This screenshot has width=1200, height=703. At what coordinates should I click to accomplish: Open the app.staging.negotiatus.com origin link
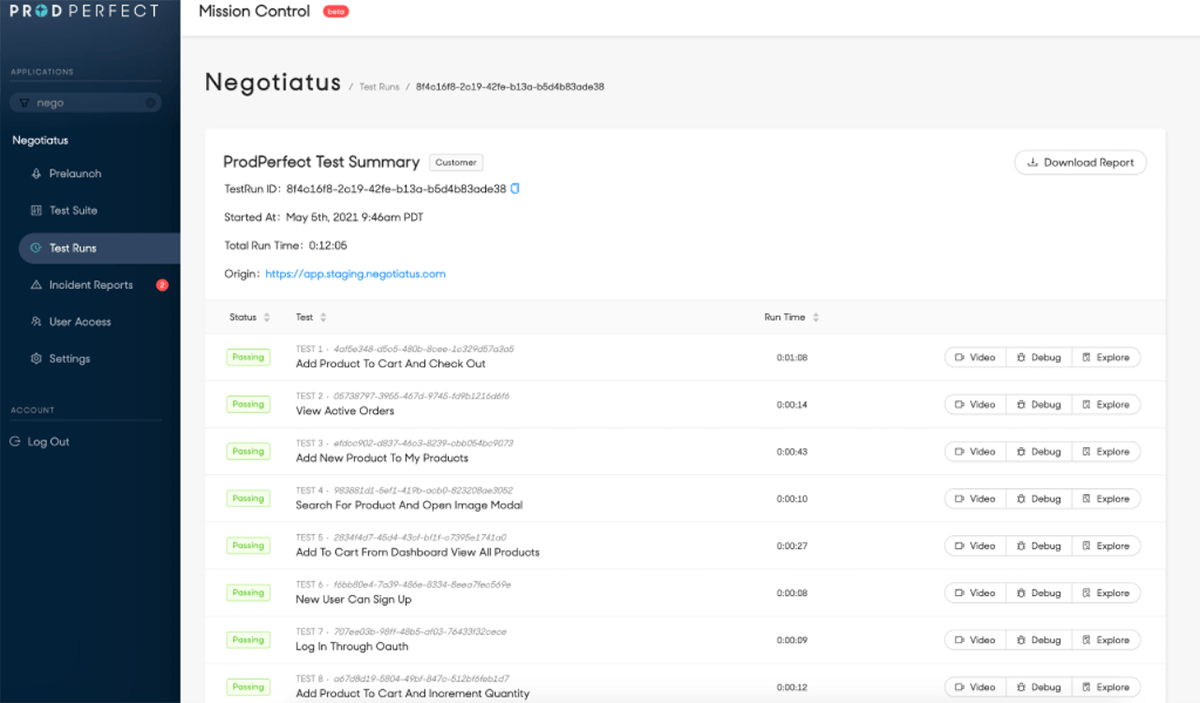[x=355, y=273]
